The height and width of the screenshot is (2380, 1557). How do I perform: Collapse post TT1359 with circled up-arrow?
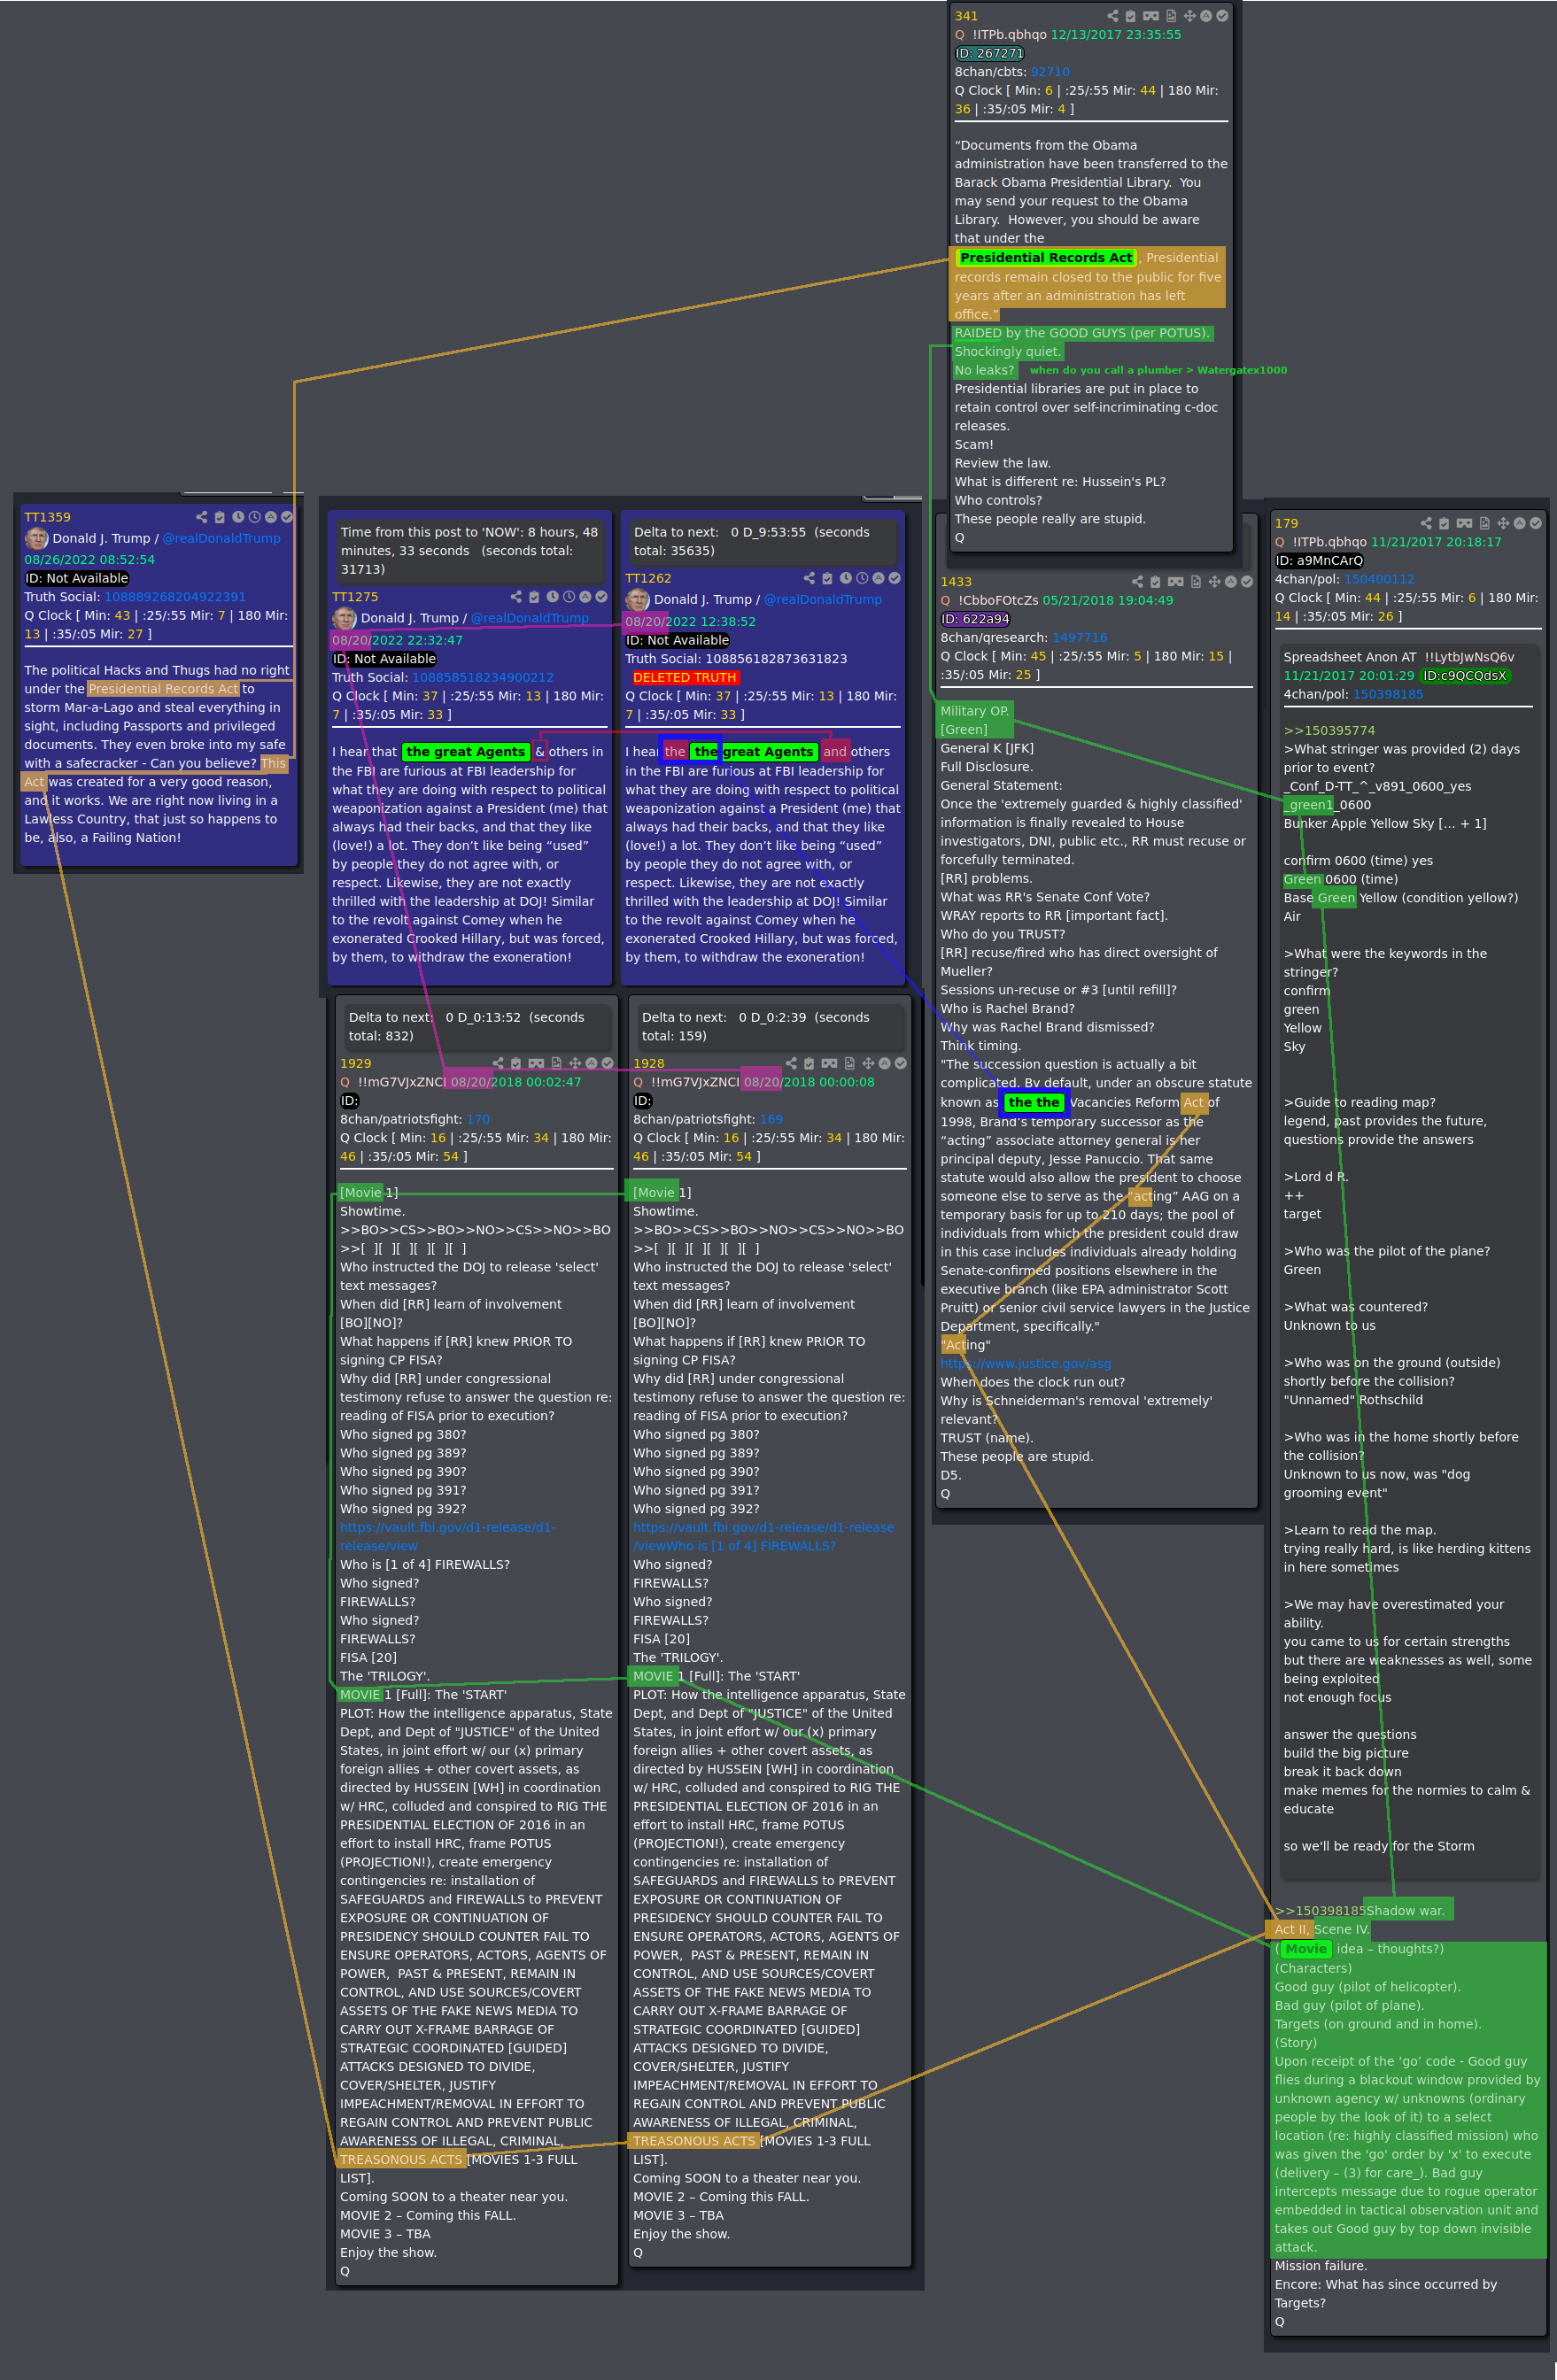click(270, 517)
